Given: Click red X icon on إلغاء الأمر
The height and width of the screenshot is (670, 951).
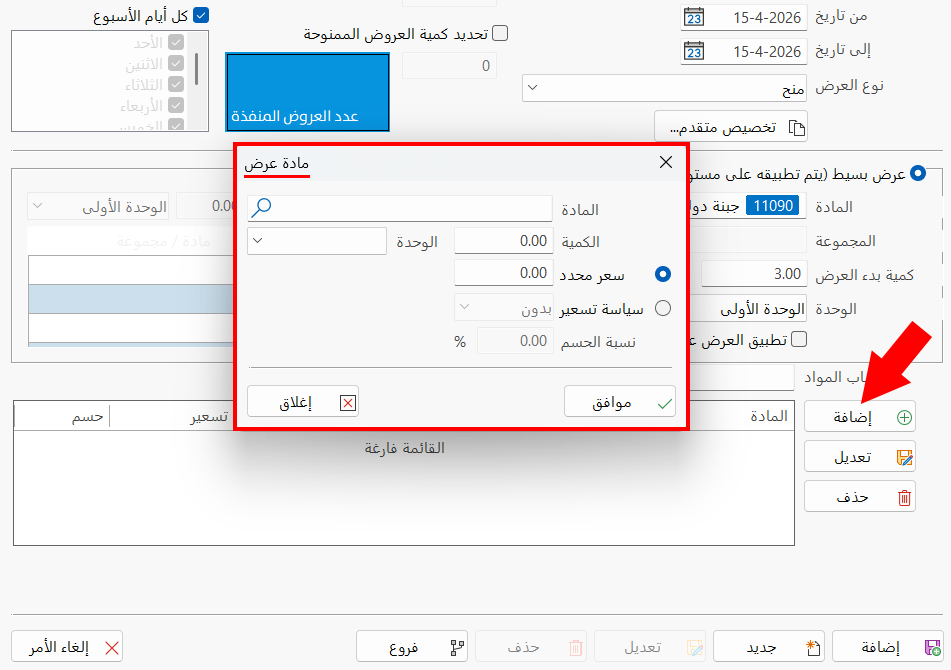Looking at the screenshot, I should point(112,648).
